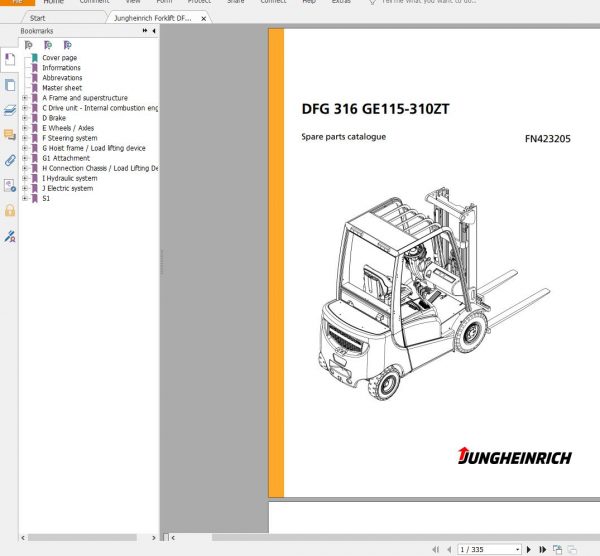Open the page number dropdown
Image resolution: width=600 pixels, height=556 pixels.
pyautogui.click(x=516, y=549)
